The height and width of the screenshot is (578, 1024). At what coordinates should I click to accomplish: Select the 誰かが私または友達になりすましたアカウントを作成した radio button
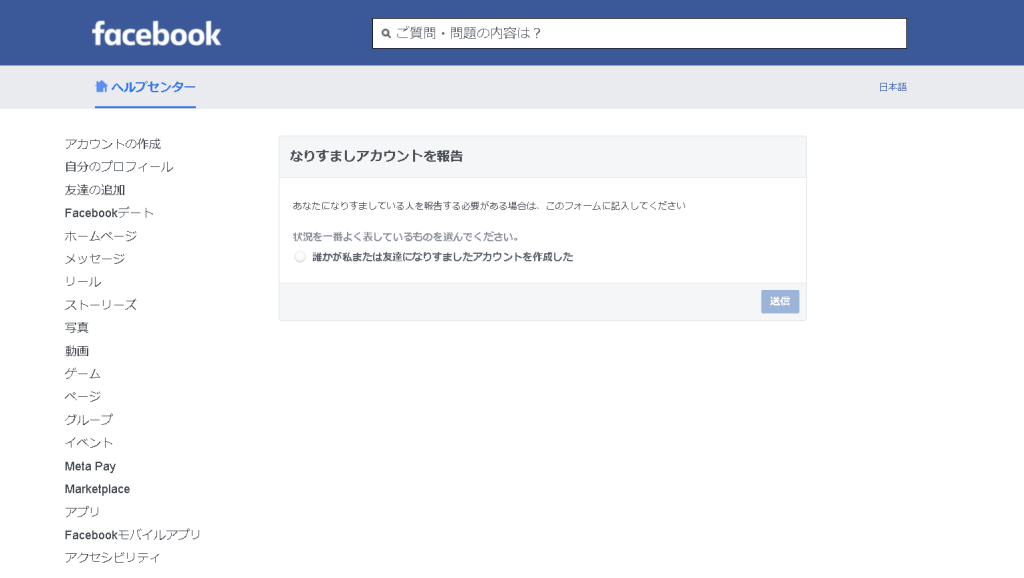[300, 257]
